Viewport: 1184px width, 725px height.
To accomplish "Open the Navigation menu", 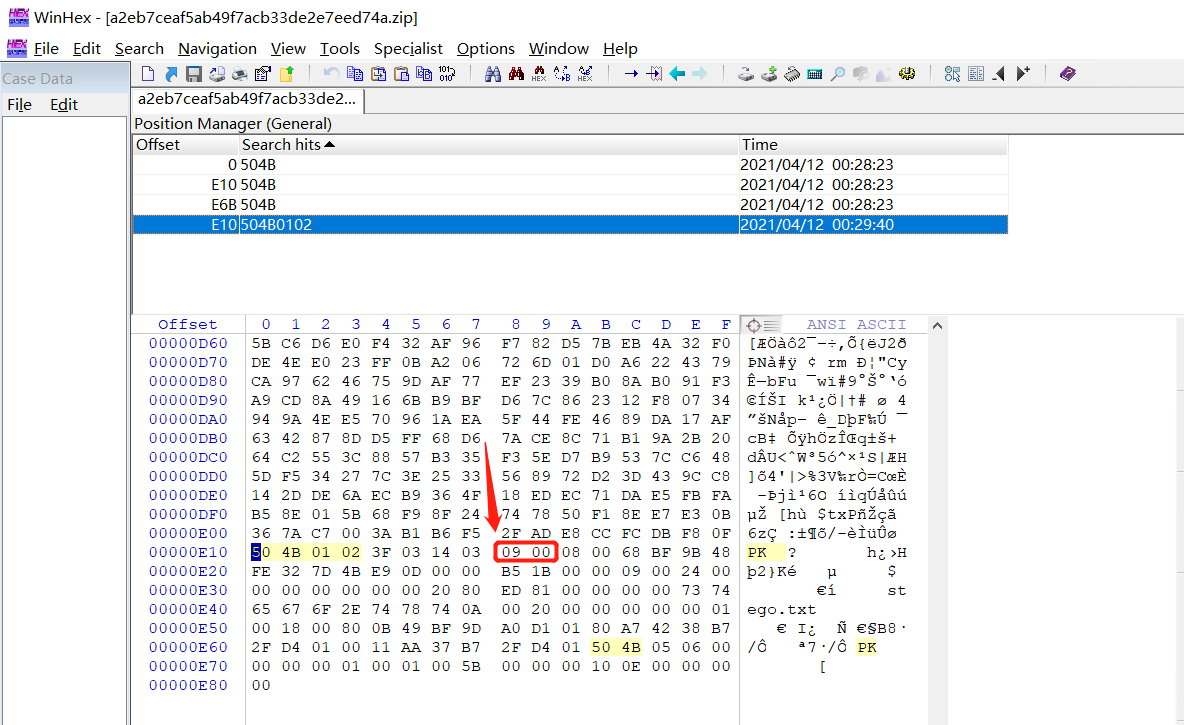I will [217, 48].
